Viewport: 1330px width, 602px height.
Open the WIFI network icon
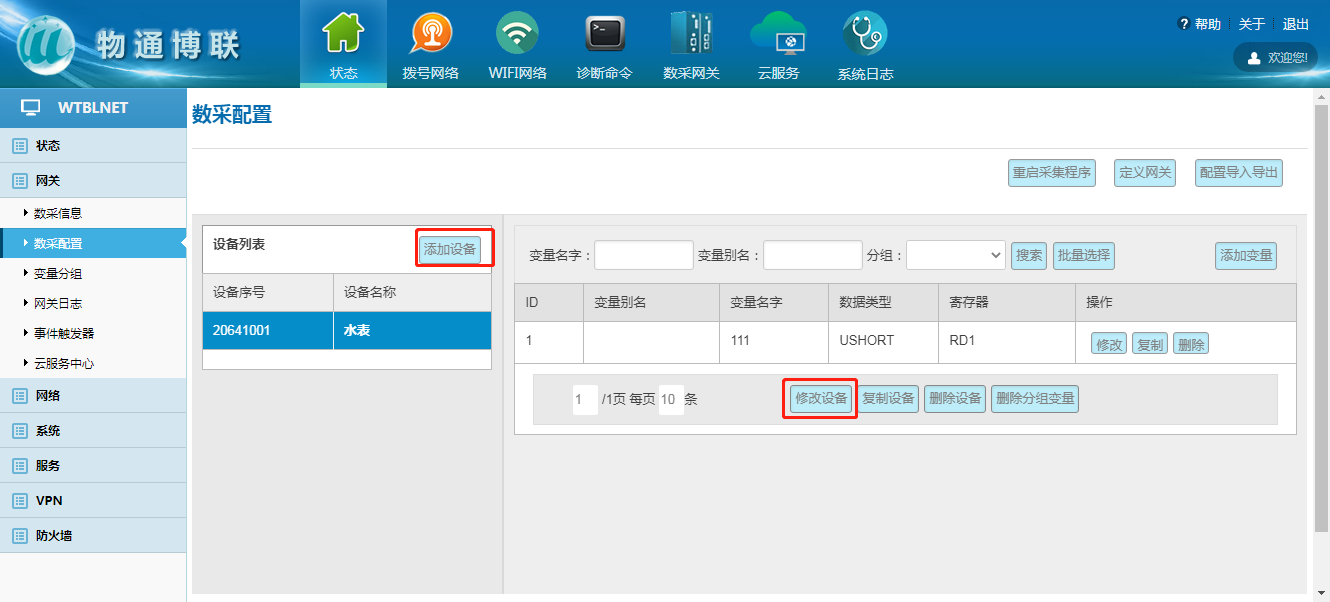[x=517, y=36]
